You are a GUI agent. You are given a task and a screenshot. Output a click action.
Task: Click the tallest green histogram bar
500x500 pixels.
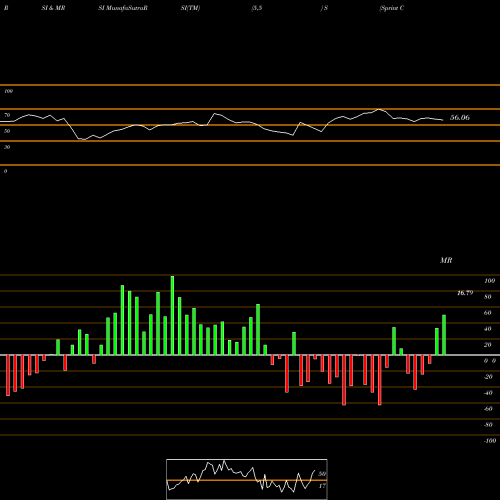(172, 315)
